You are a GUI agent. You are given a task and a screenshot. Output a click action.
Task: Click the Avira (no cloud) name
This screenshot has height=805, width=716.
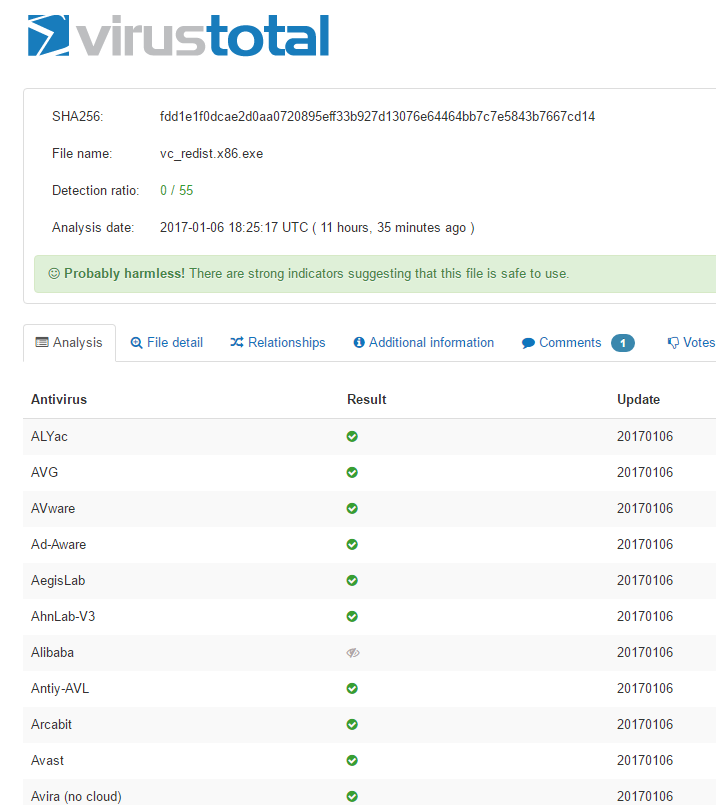pos(76,797)
